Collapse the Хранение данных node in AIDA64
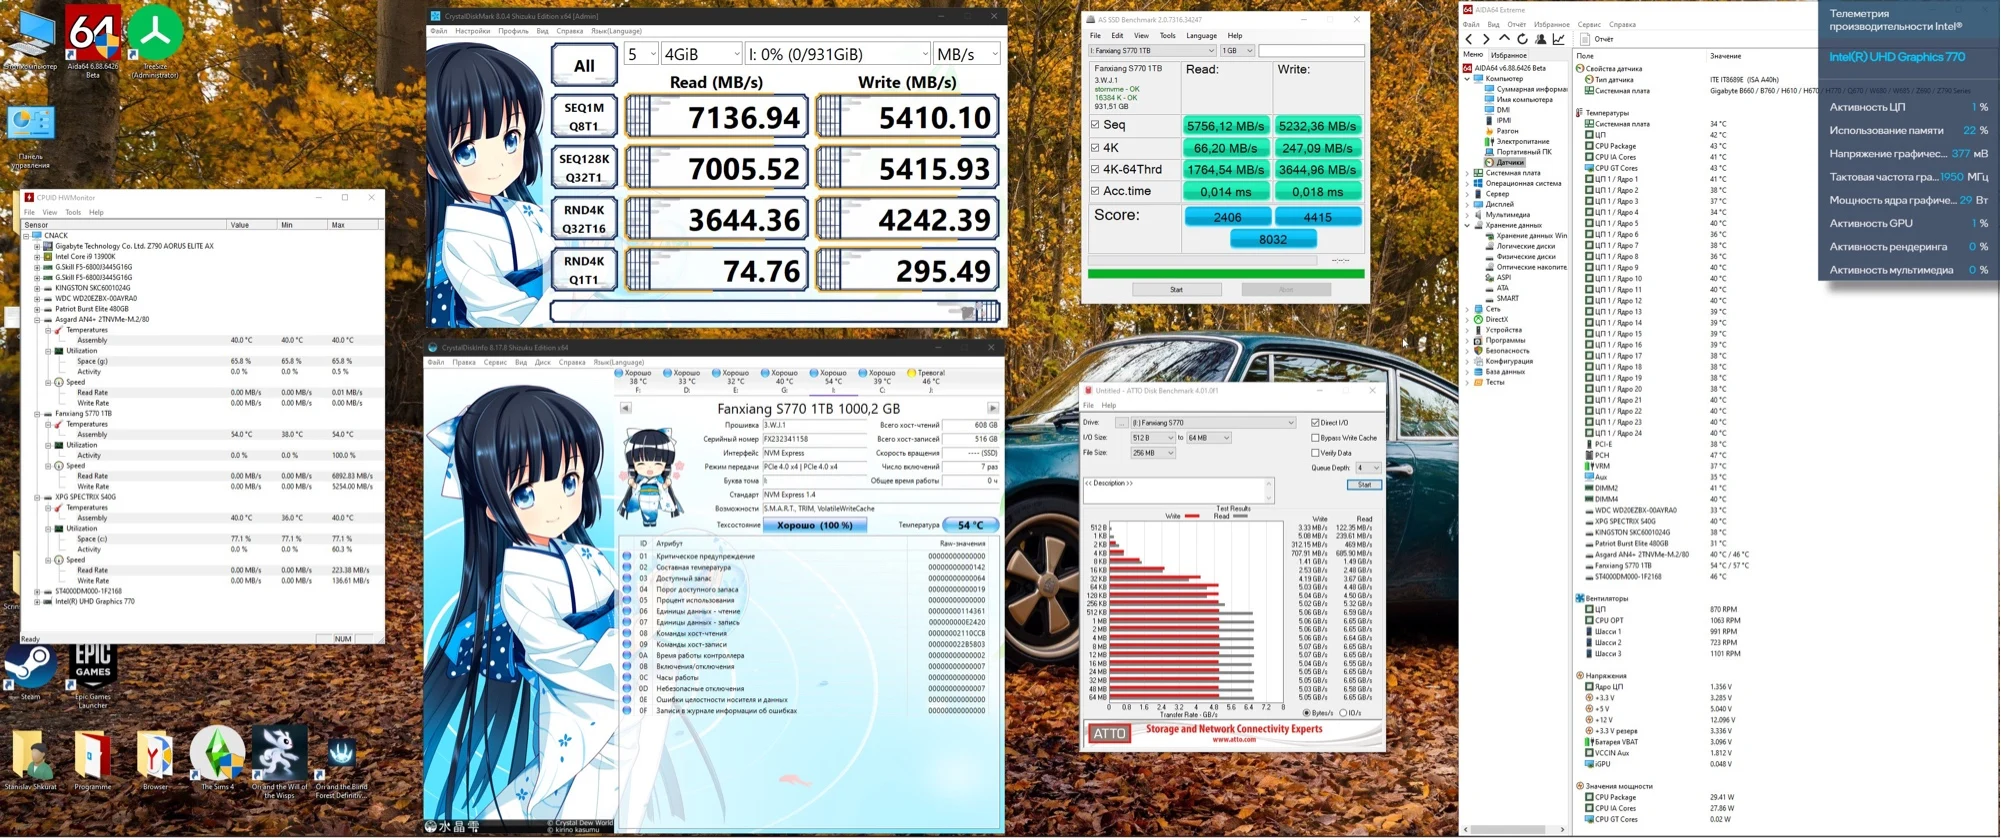This screenshot has height=838, width=2001. (1467, 225)
